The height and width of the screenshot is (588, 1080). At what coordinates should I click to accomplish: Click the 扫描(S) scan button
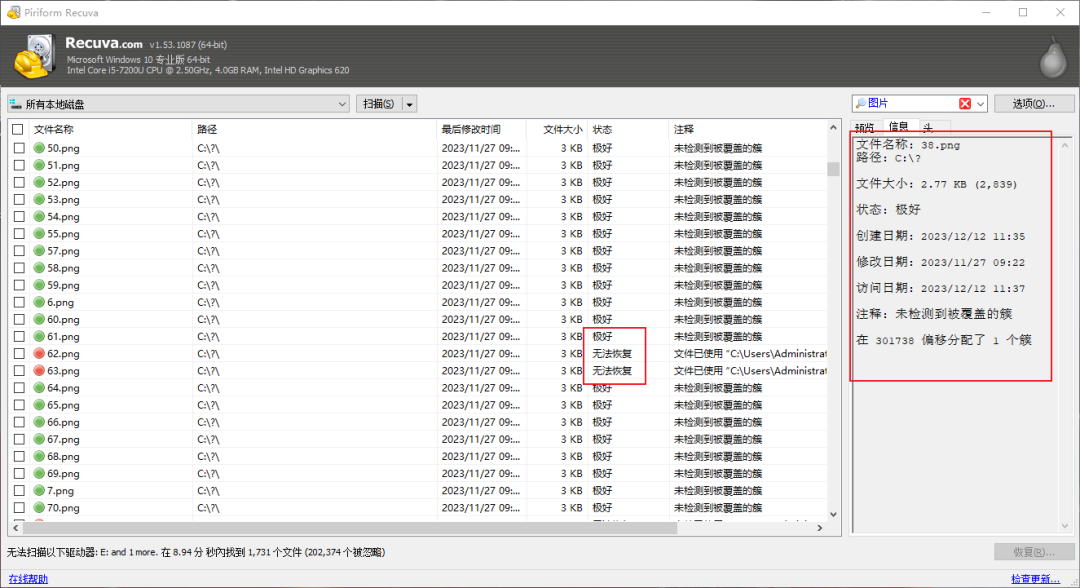378,104
